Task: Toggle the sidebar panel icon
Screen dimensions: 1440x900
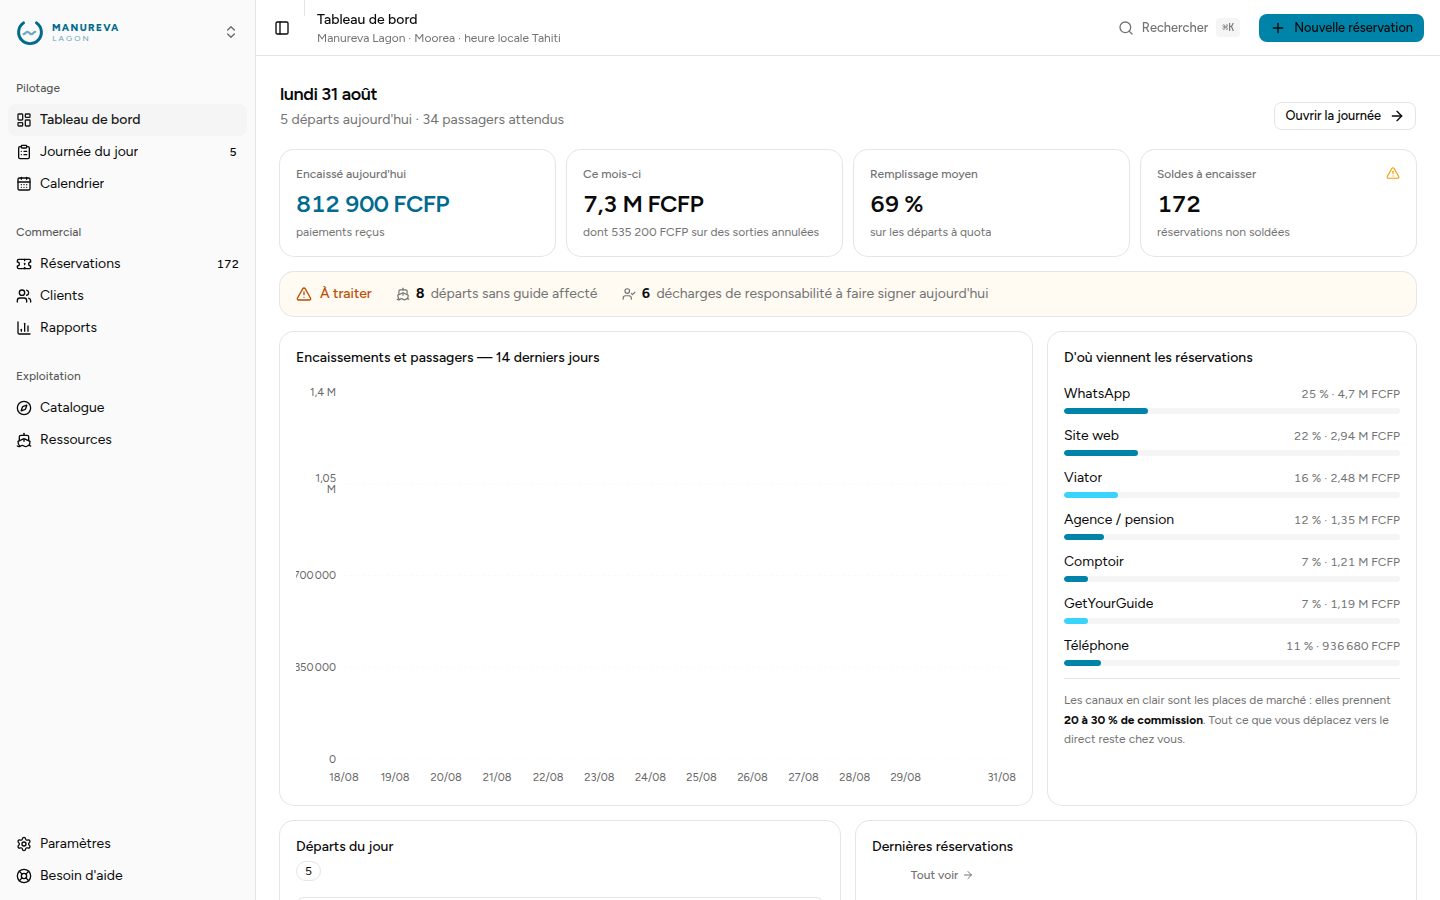Action: pos(282,28)
